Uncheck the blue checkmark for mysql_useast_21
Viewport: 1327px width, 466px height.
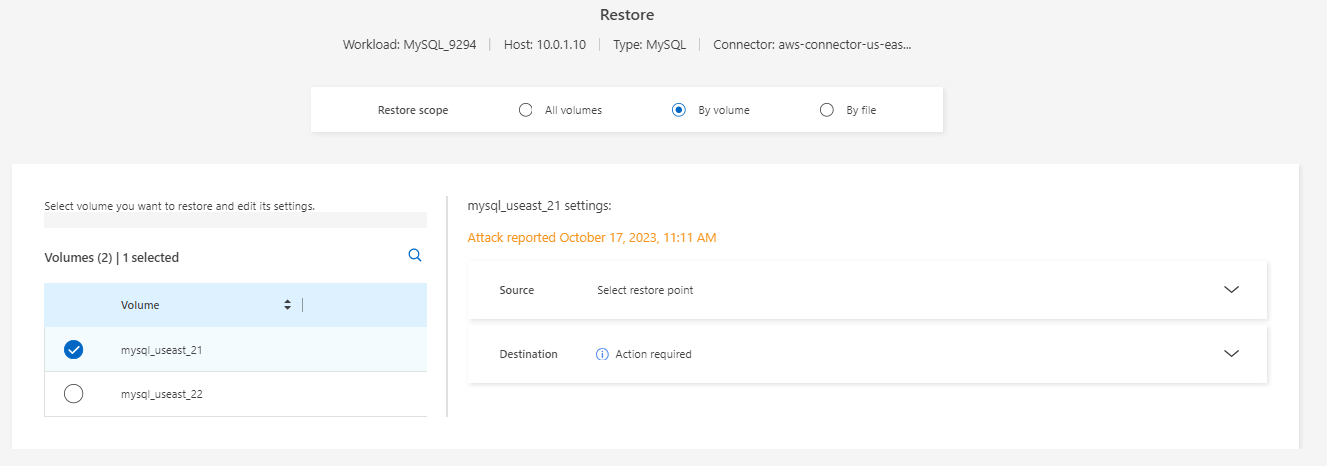[73, 350]
